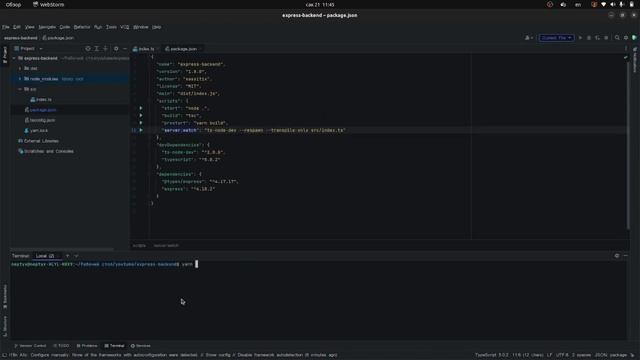
Task: Open the Run menu
Action: (98, 27)
